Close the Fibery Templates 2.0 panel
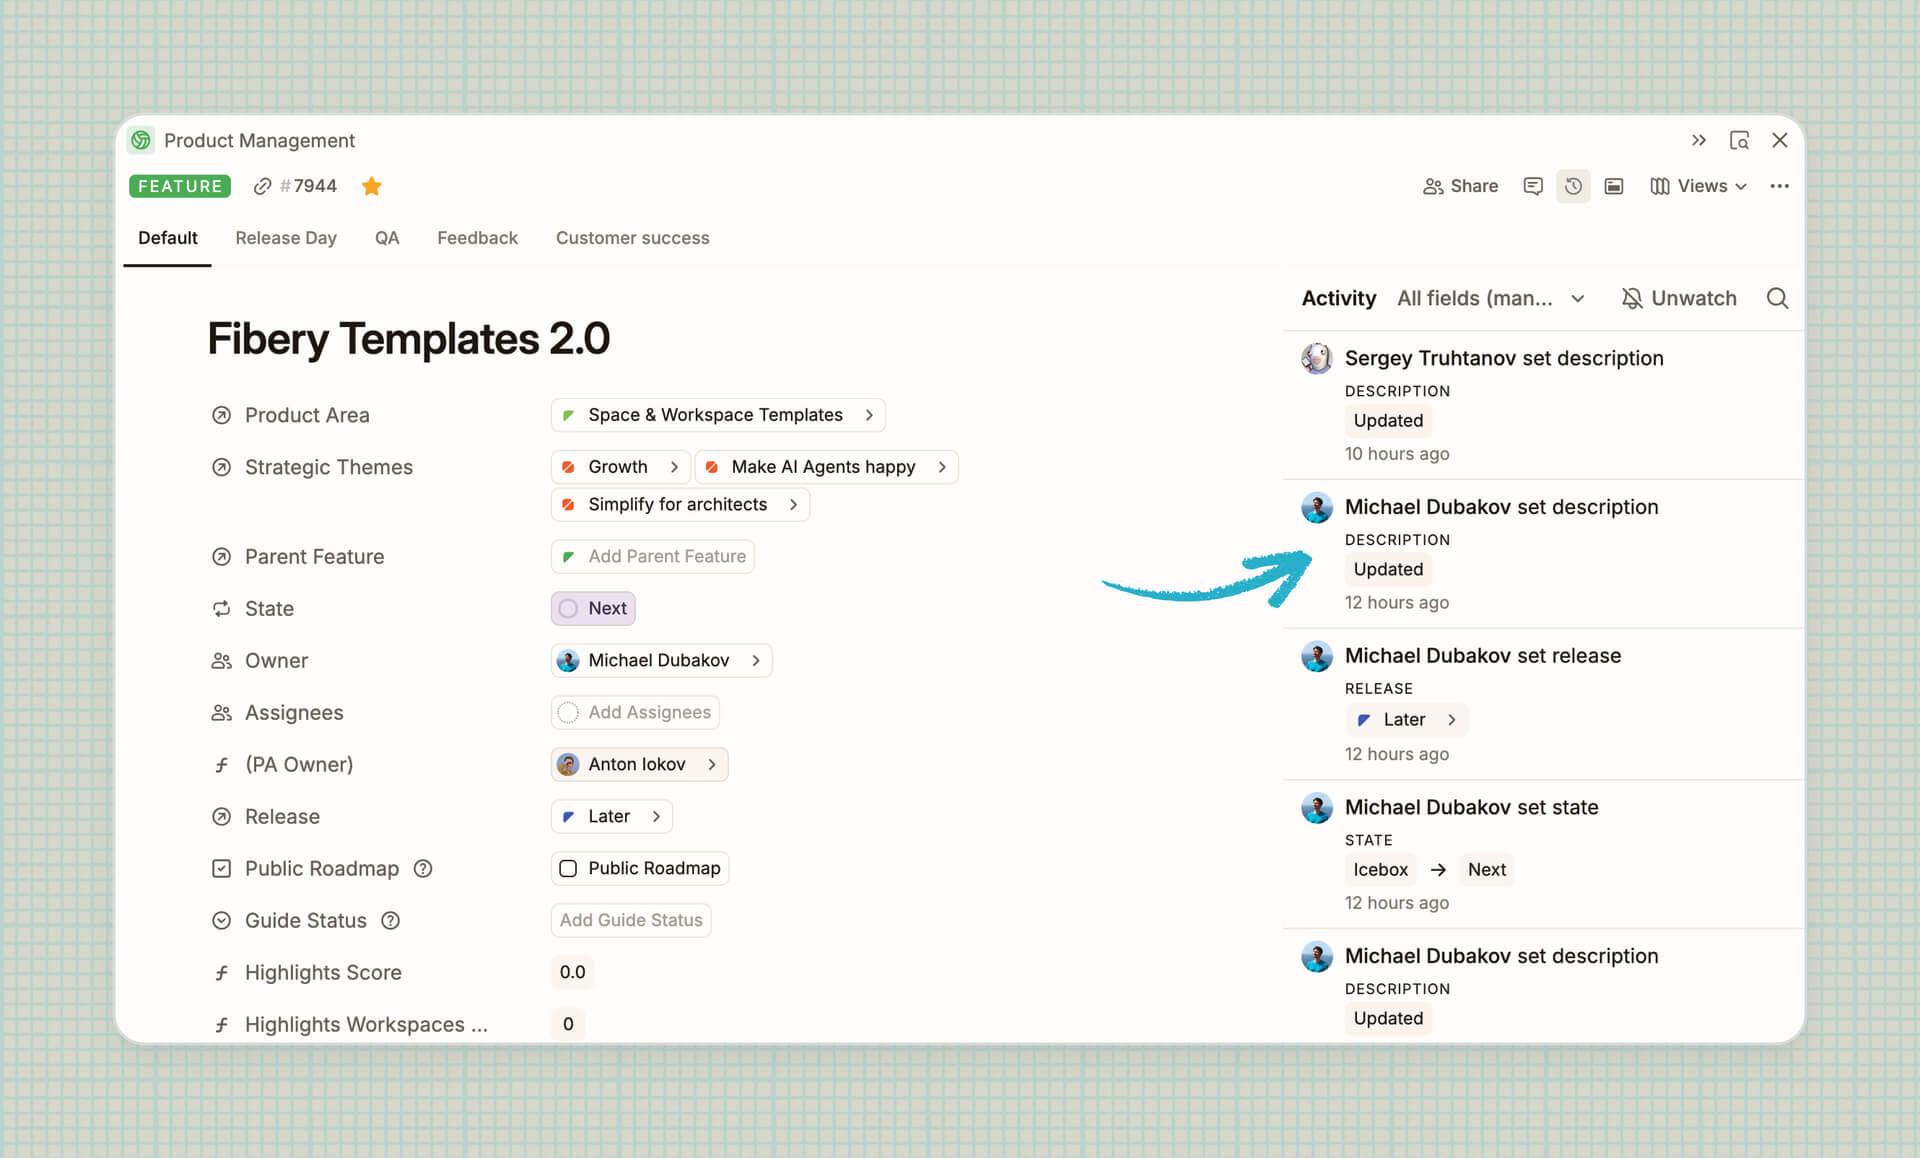Screen dimensions: 1920x1158 1780,140
